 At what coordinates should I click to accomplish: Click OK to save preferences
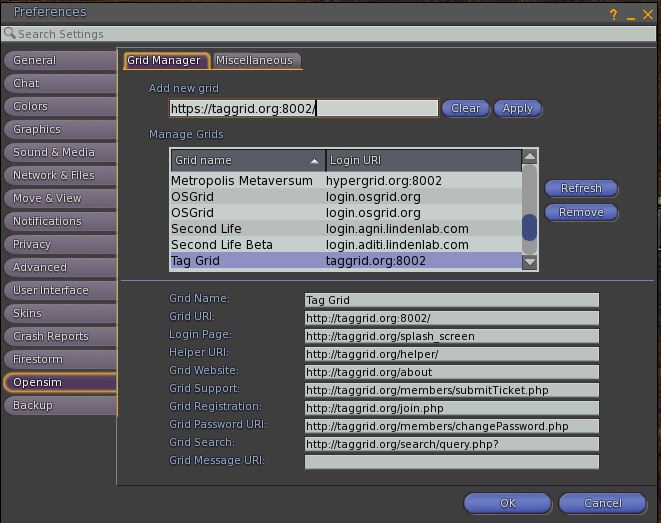point(508,503)
